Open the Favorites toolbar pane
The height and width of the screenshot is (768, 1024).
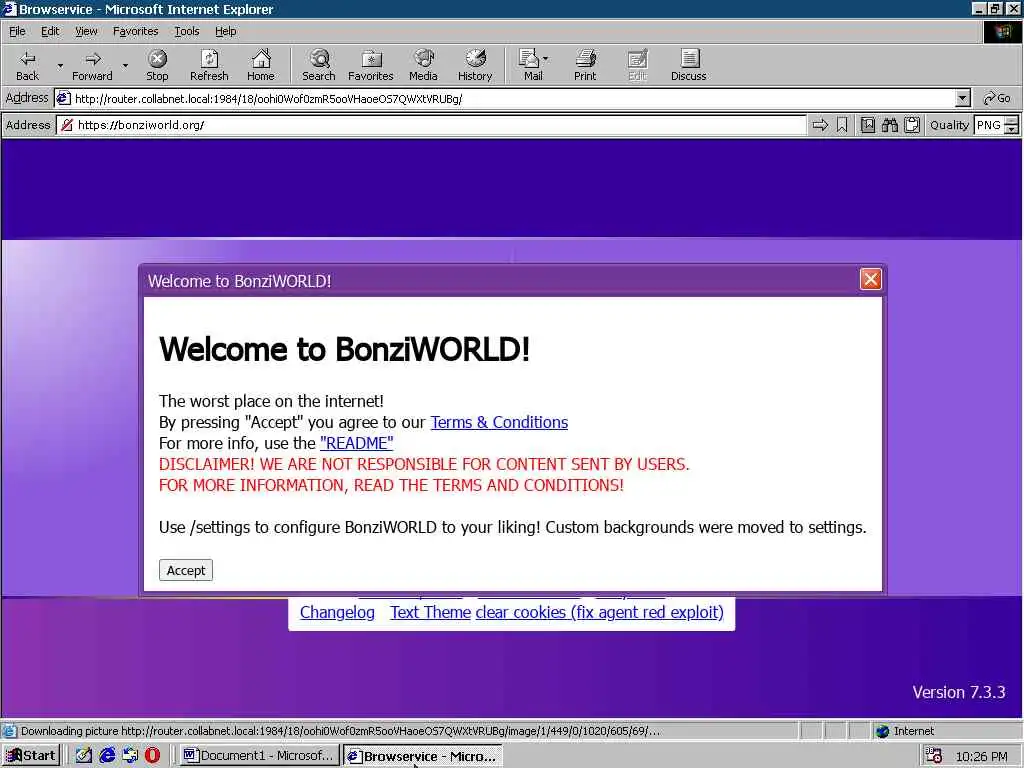tap(371, 65)
